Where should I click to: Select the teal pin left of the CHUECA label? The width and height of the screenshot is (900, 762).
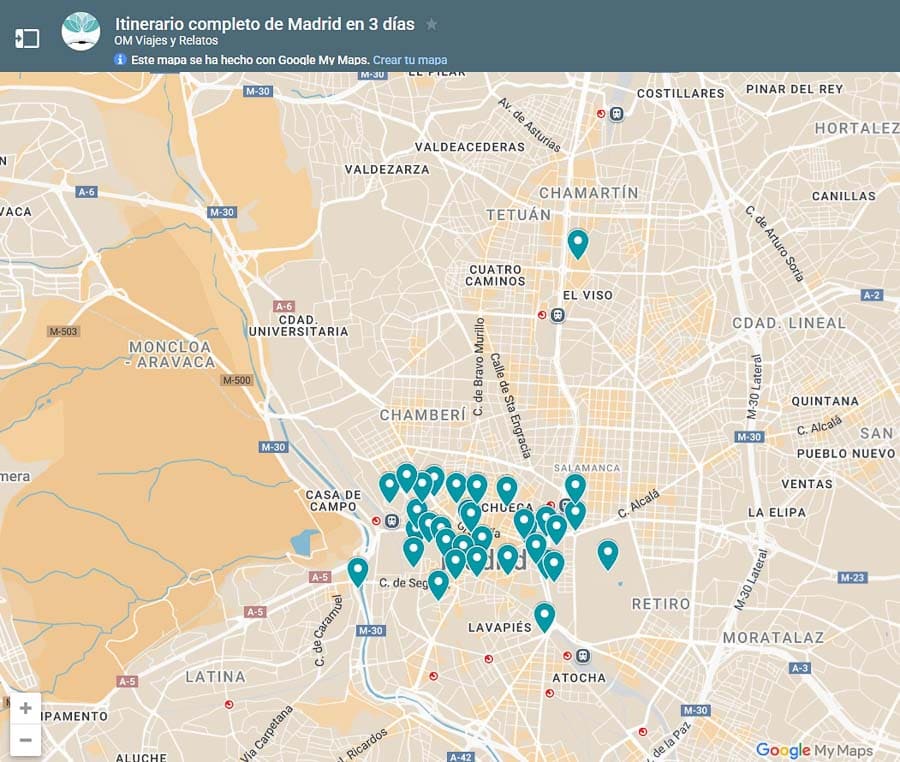click(x=470, y=516)
